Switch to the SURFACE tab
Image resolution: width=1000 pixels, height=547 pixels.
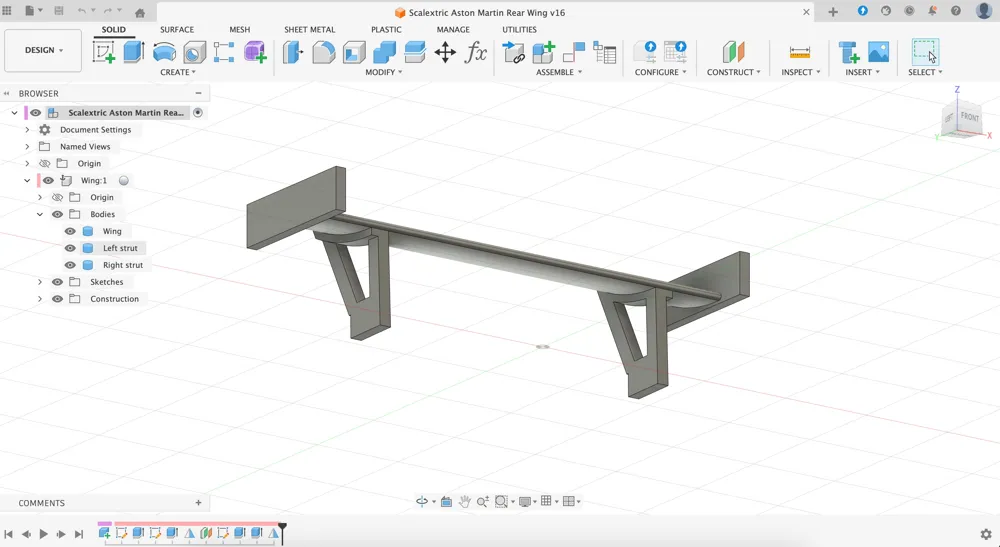[177, 29]
